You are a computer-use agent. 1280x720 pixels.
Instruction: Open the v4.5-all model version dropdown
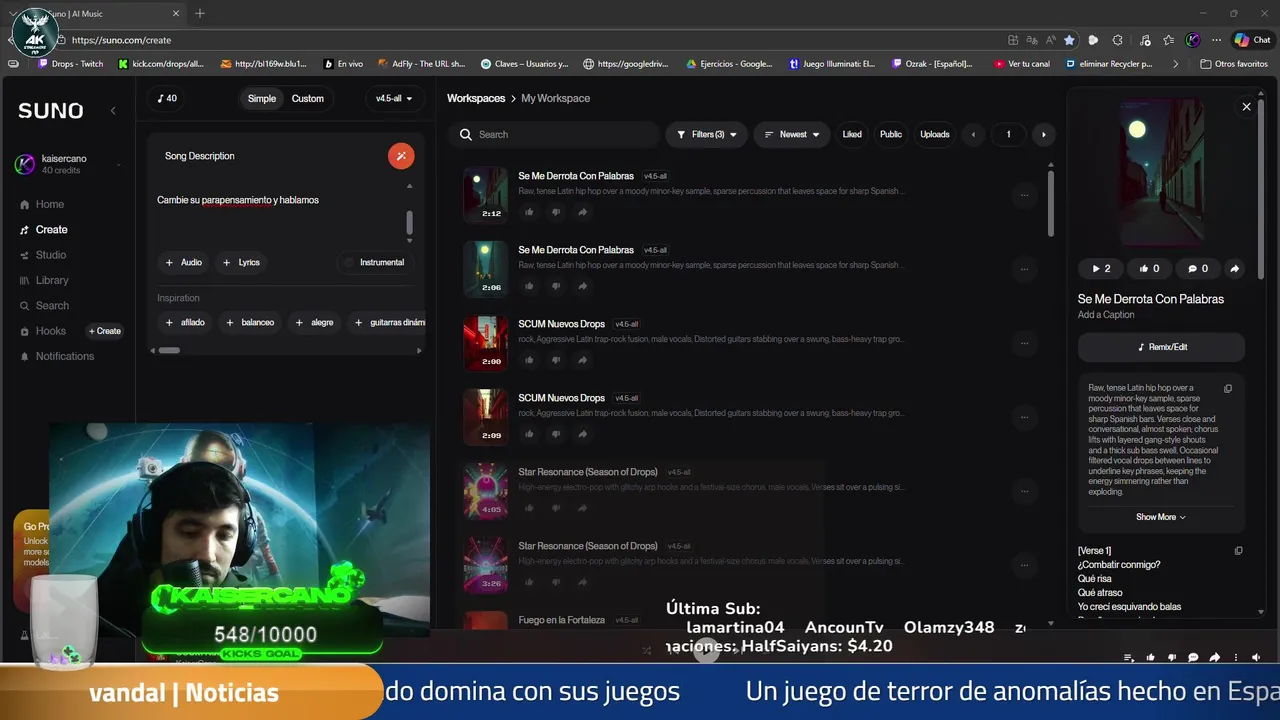(x=394, y=98)
